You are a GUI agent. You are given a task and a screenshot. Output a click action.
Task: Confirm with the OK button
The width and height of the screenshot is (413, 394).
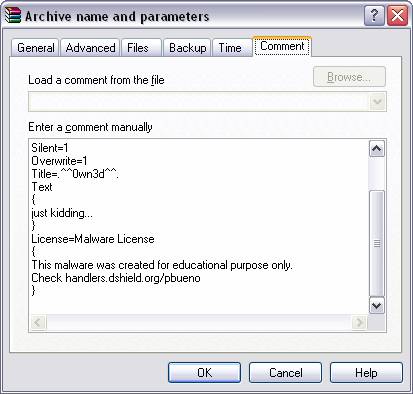(x=204, y=372)
